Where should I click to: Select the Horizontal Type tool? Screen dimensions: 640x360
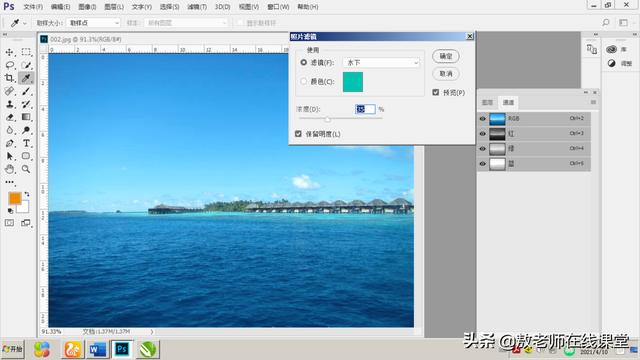[26, 143]
